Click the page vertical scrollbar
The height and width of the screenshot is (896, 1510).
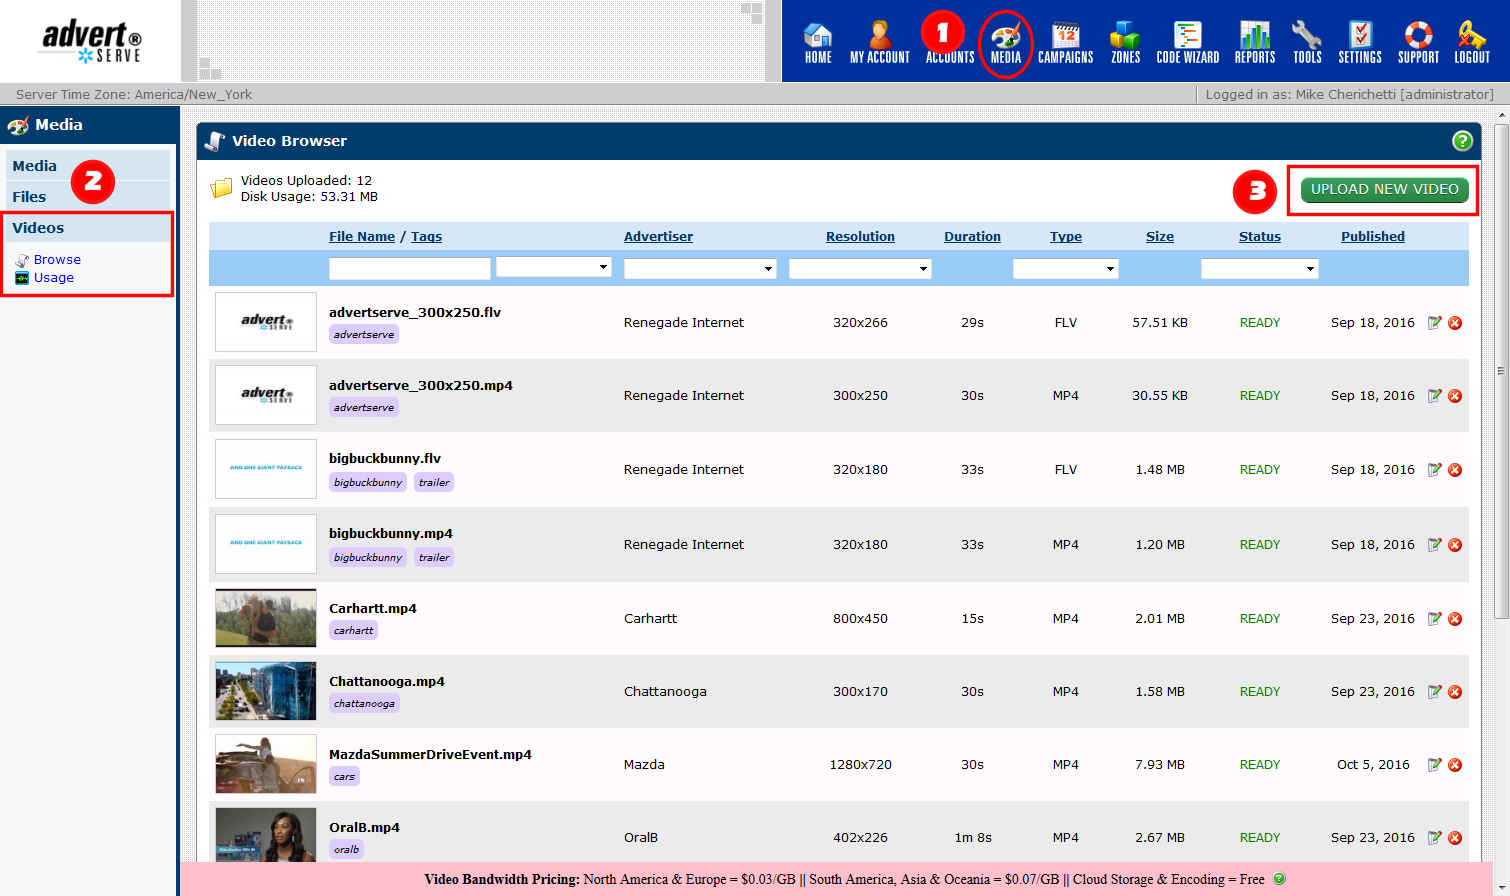1501,371
